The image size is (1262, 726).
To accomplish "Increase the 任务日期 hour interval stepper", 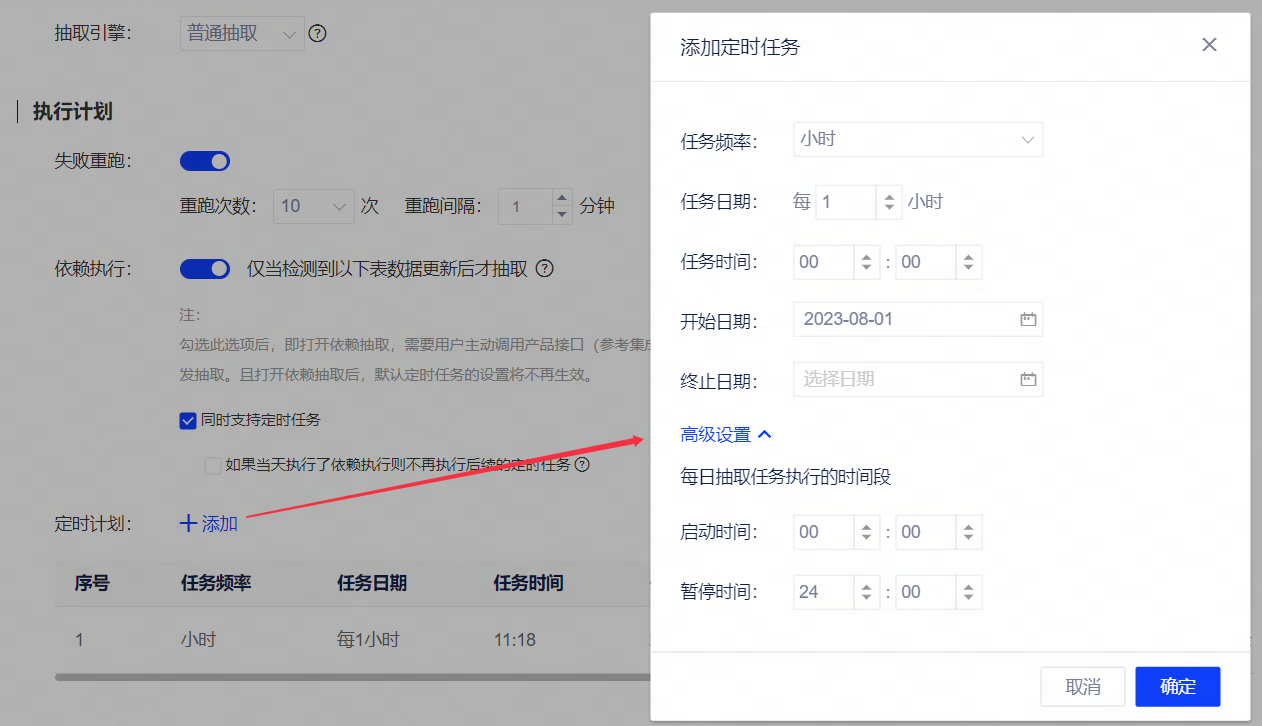I will pos(889,195).
